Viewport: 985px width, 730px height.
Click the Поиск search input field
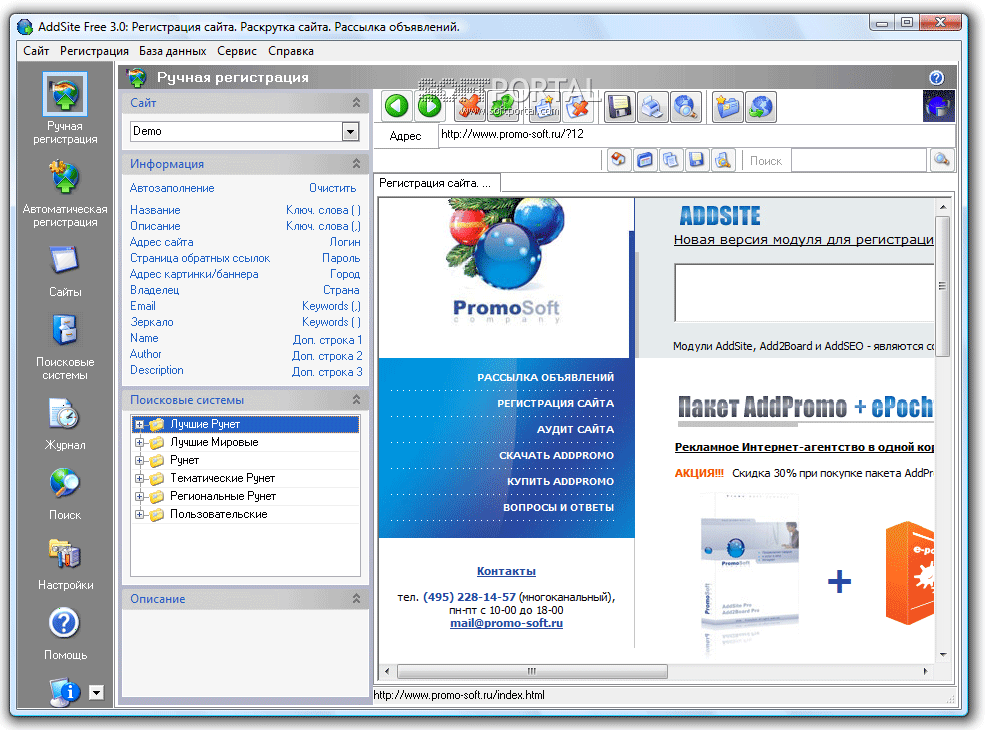click(x=858, y=161)
